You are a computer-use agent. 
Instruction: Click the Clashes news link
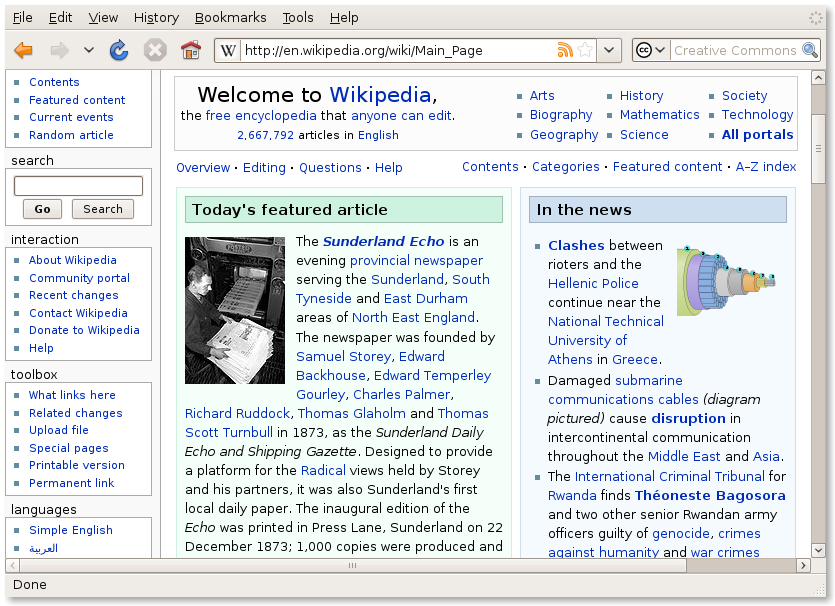(576, 245)
